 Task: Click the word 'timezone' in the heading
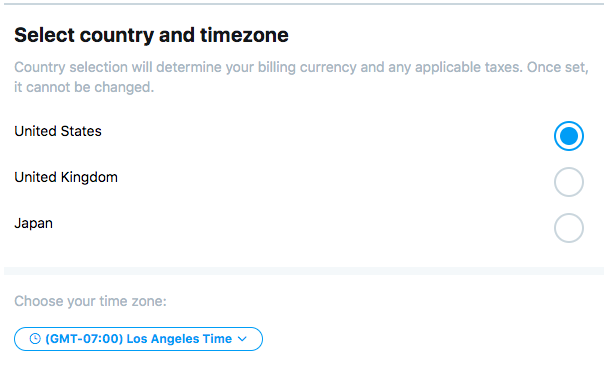[x=244, y=35]
